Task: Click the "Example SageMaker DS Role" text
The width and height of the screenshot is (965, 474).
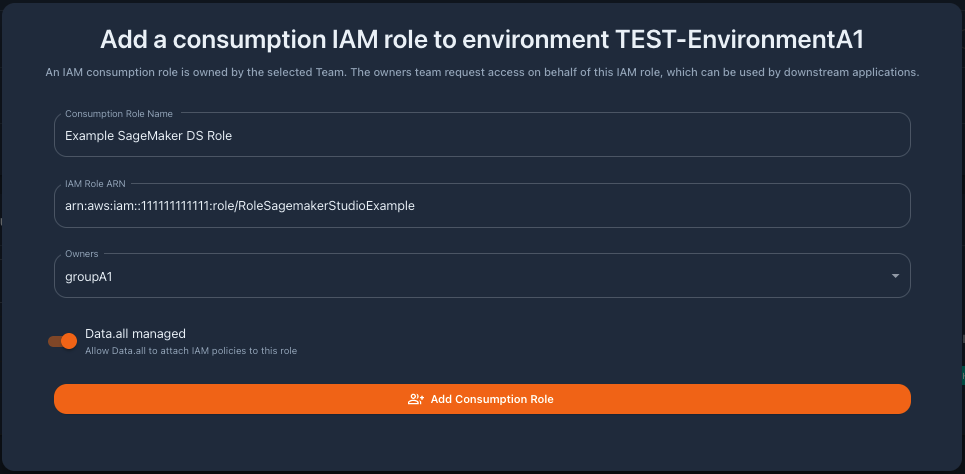Action: point(148,136)
